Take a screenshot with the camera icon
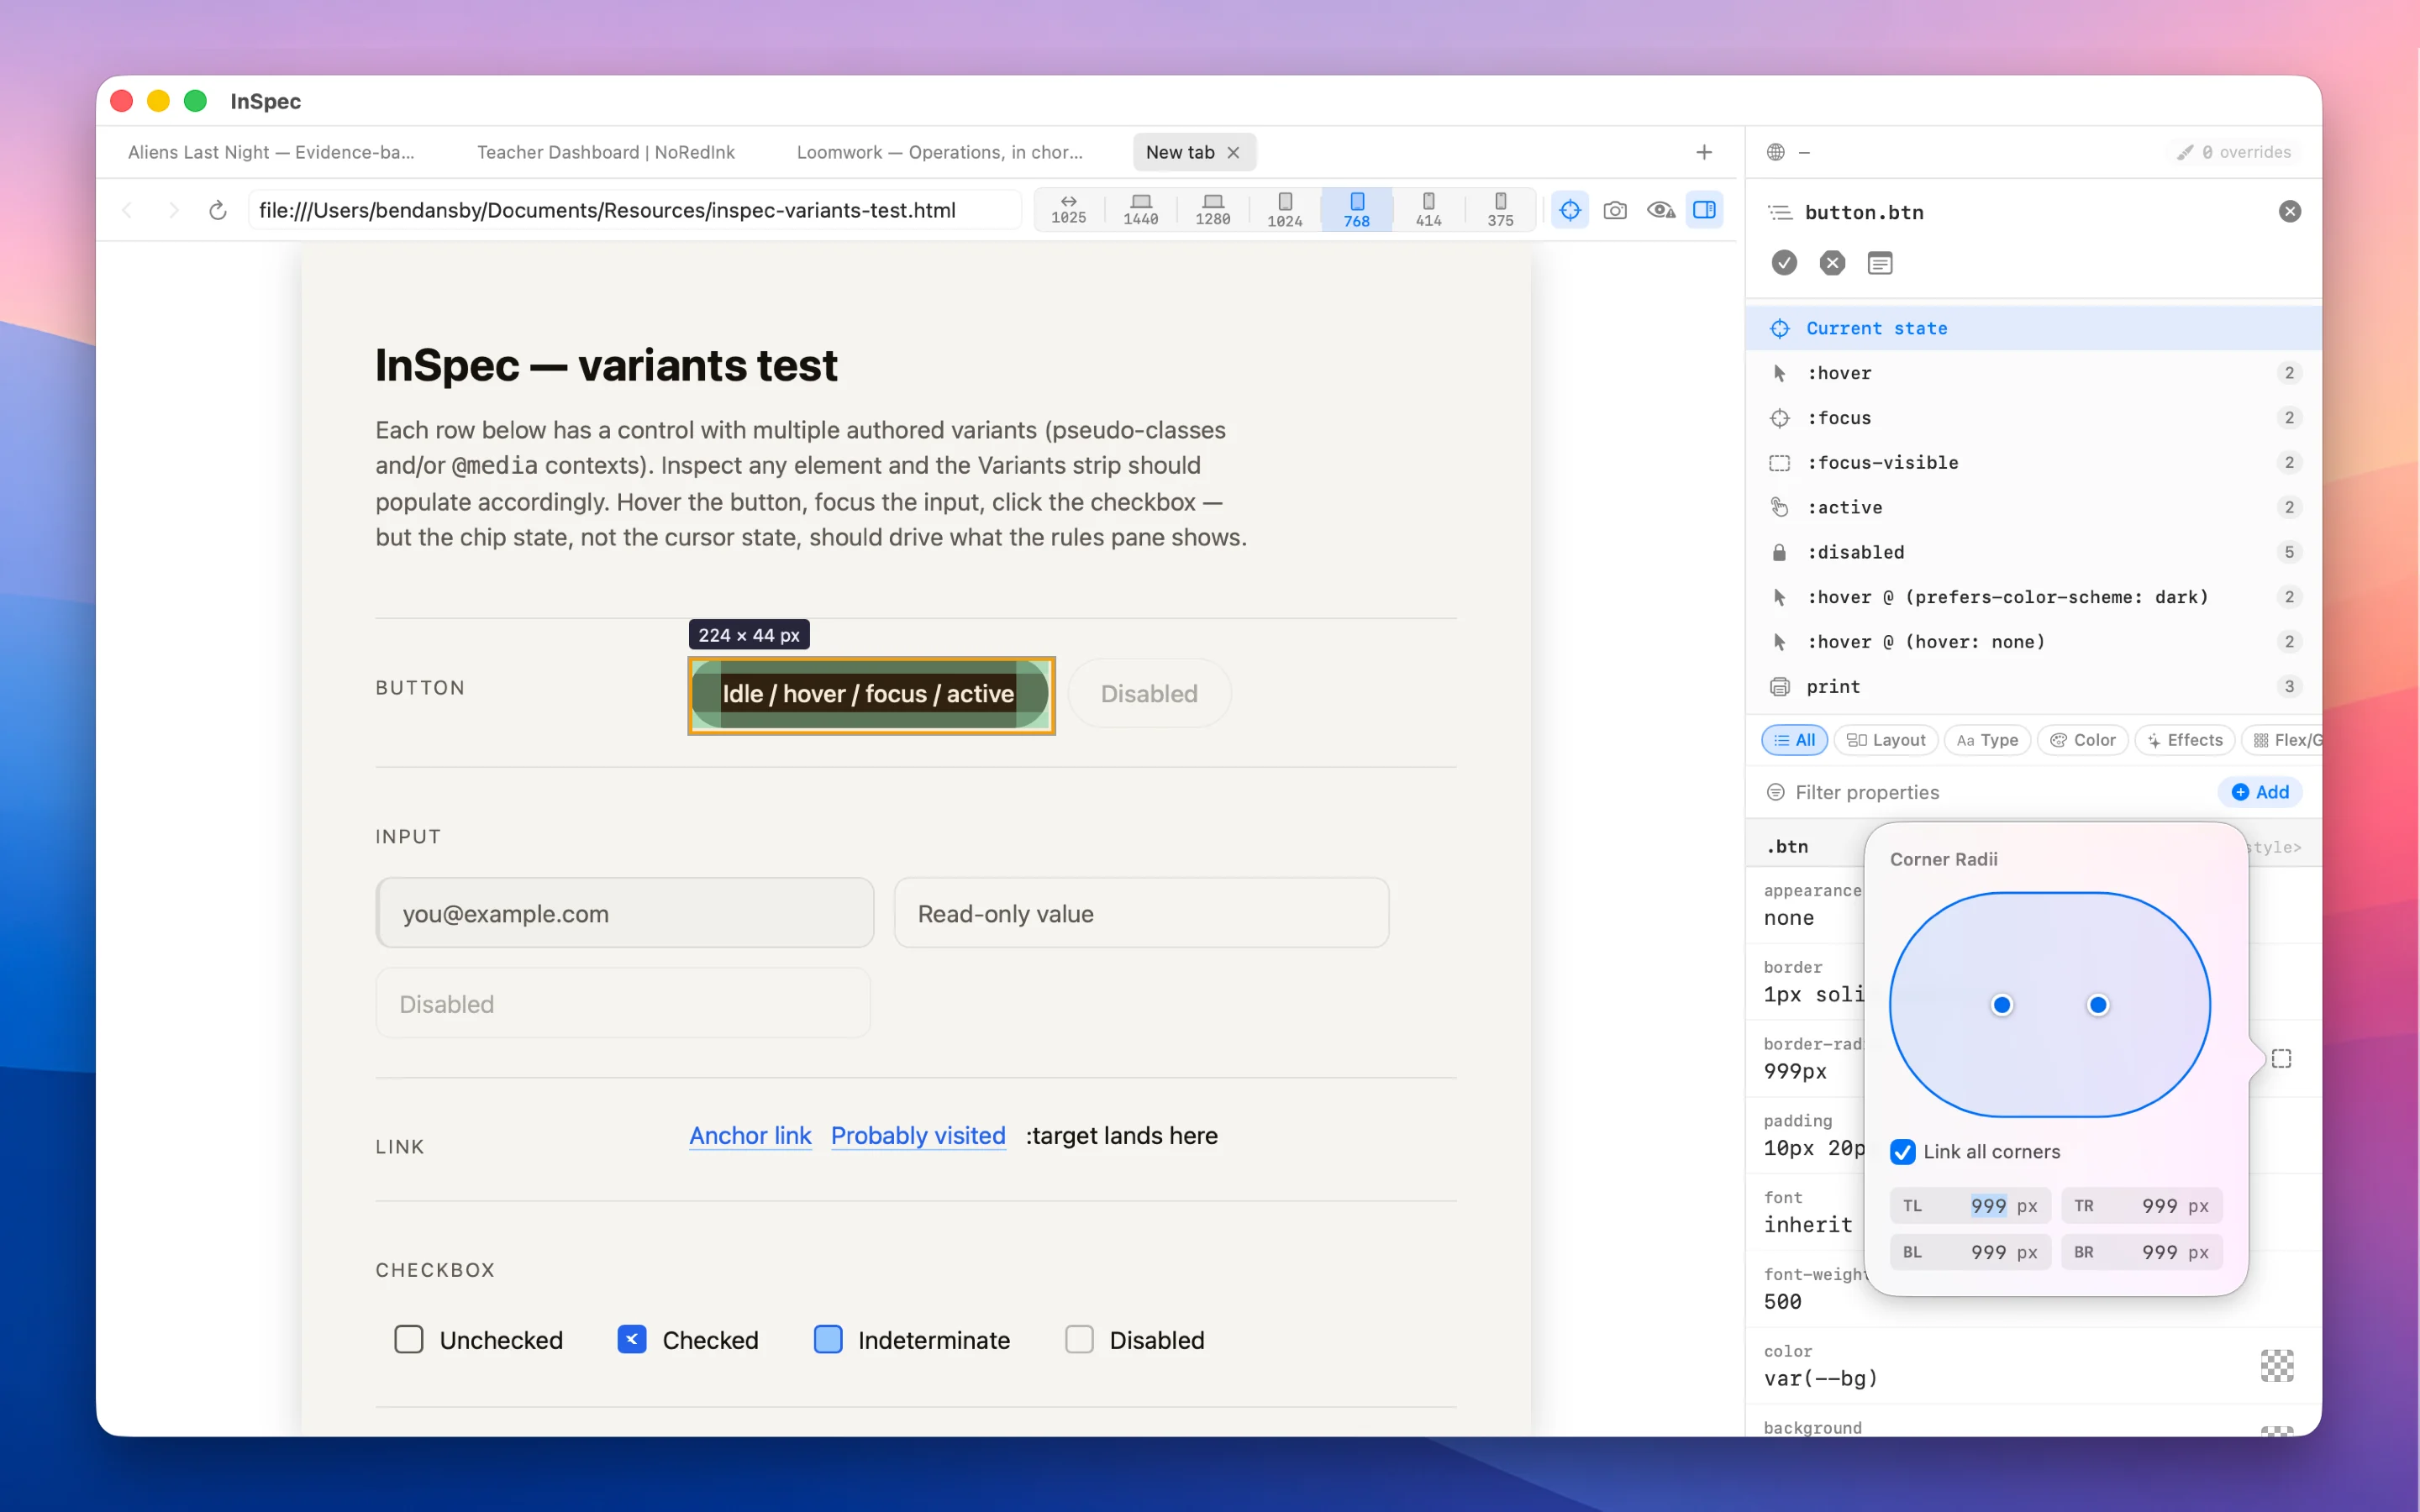 pos(1615,210)
